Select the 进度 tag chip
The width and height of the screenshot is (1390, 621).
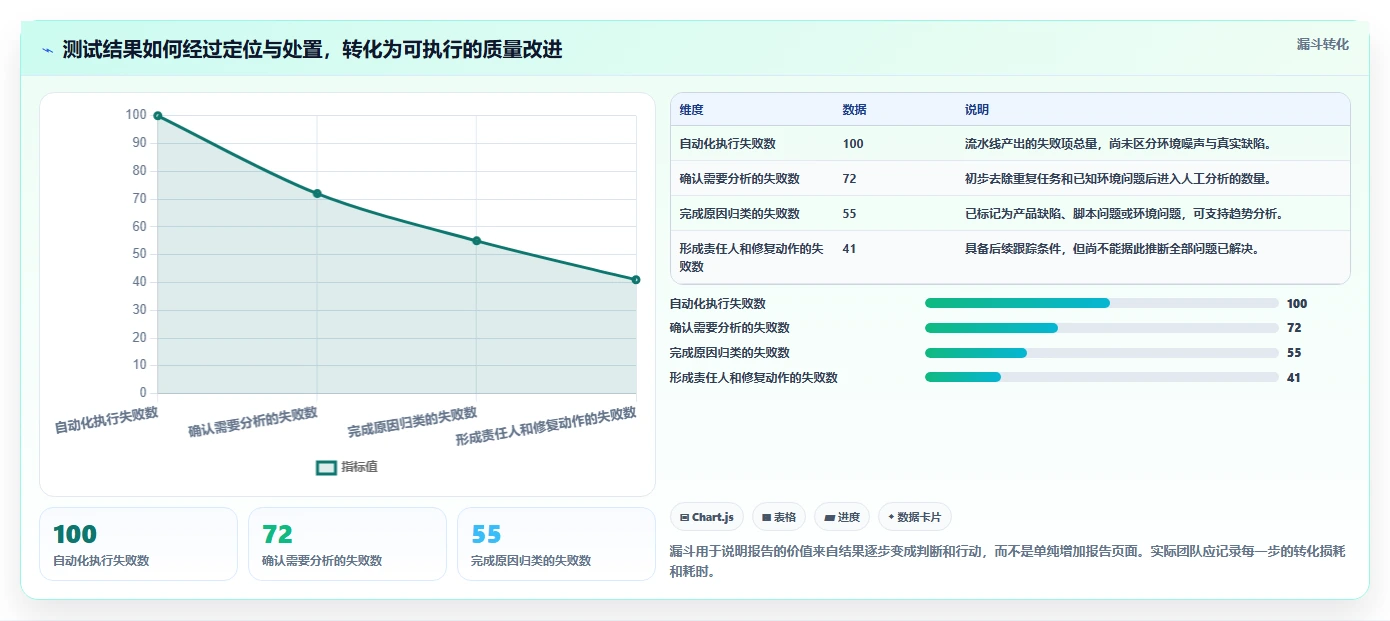tap(842, 517)
